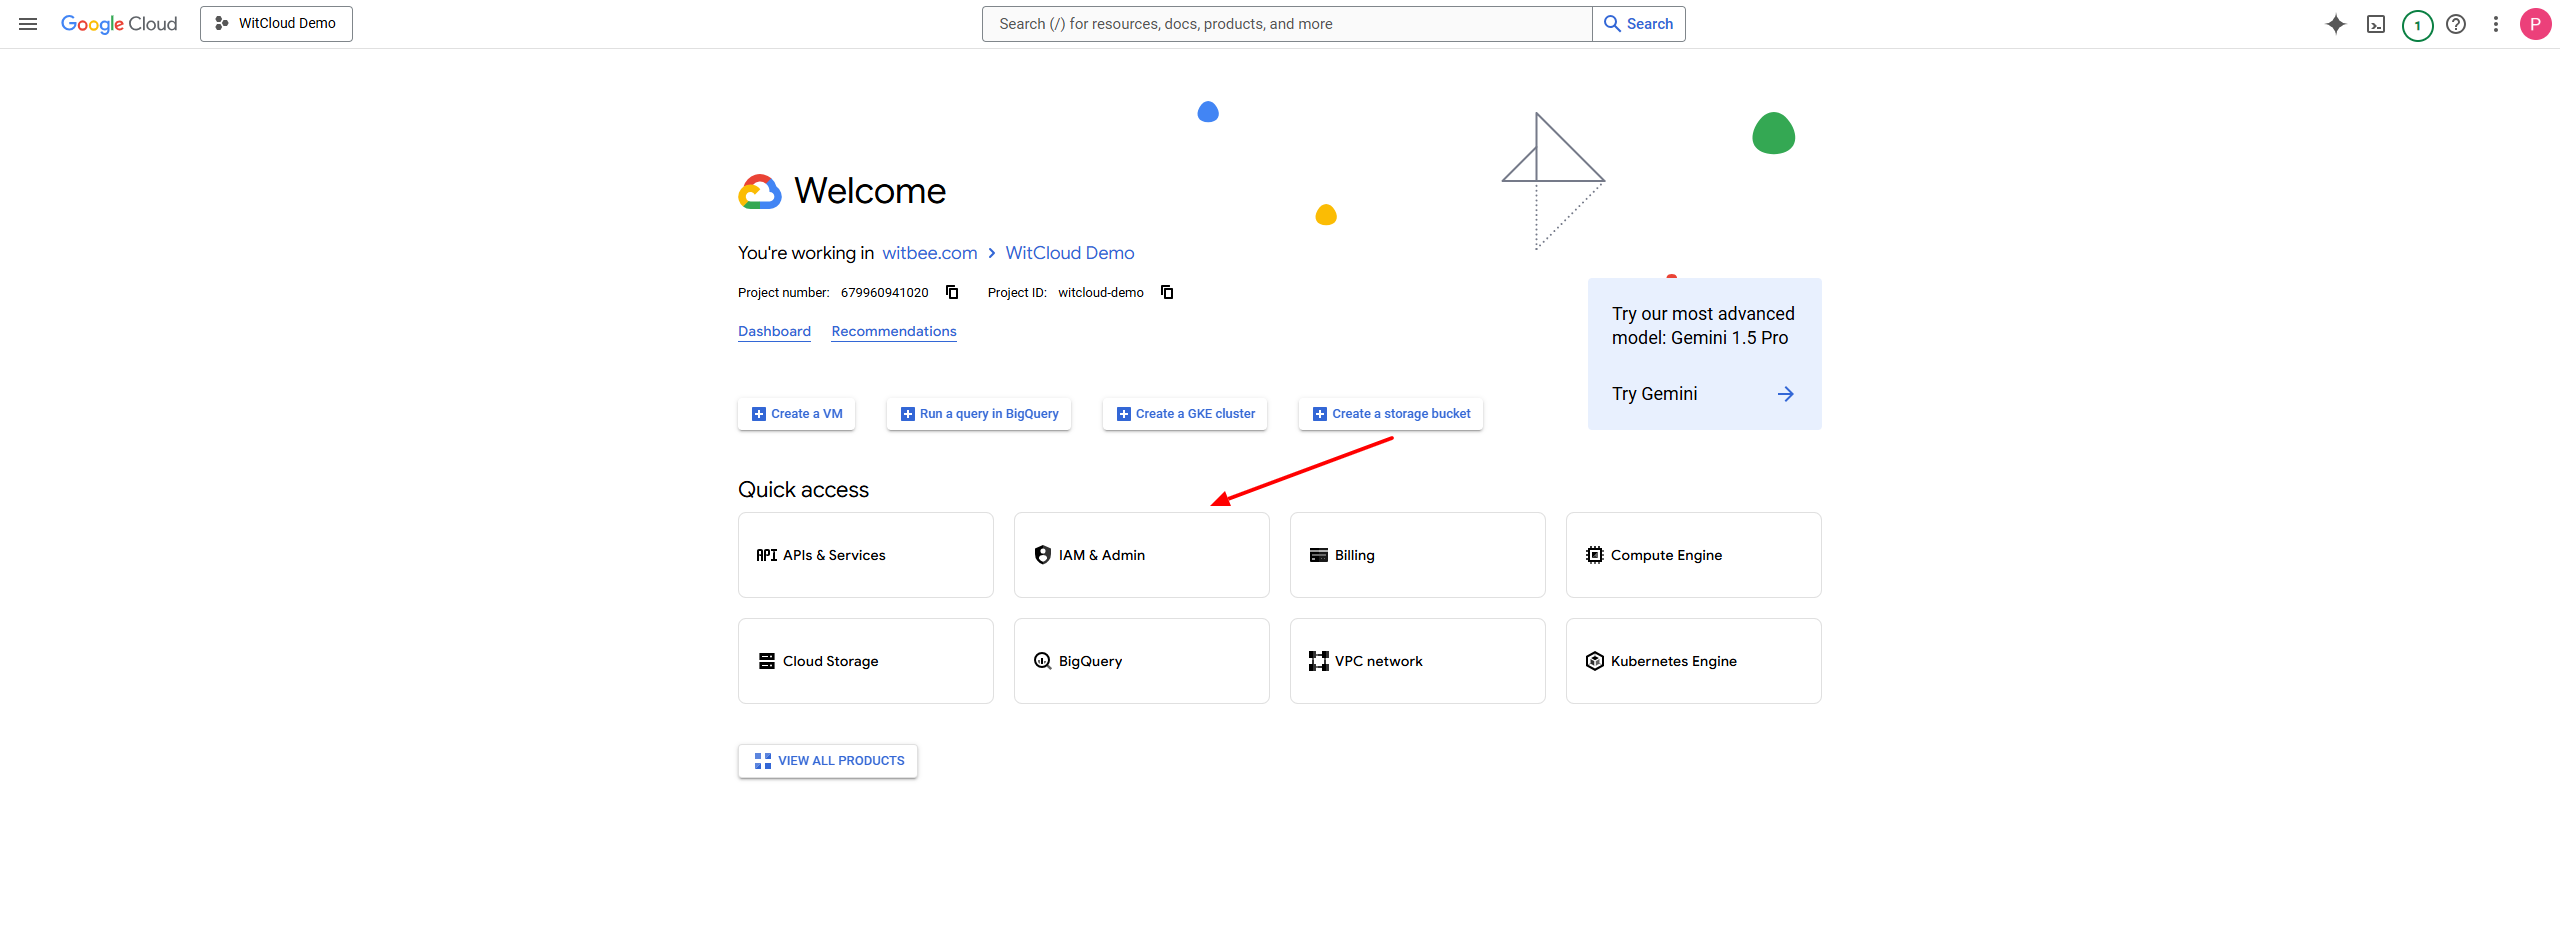Click Create a VM button

click(x=796, y=414)
